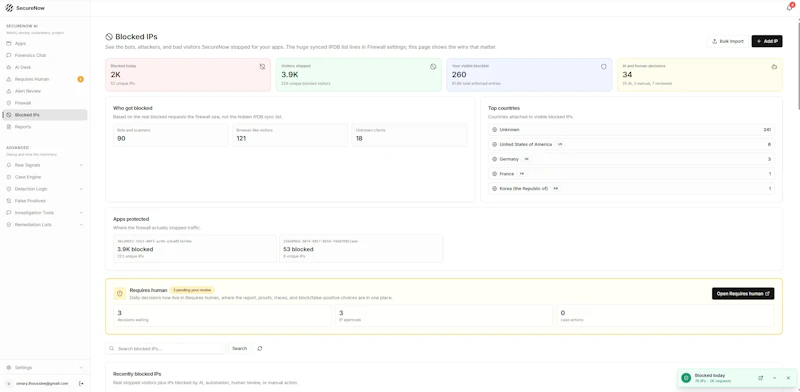
Task: Click the Bots and scanners tile
Action: (x=171, y=135)
